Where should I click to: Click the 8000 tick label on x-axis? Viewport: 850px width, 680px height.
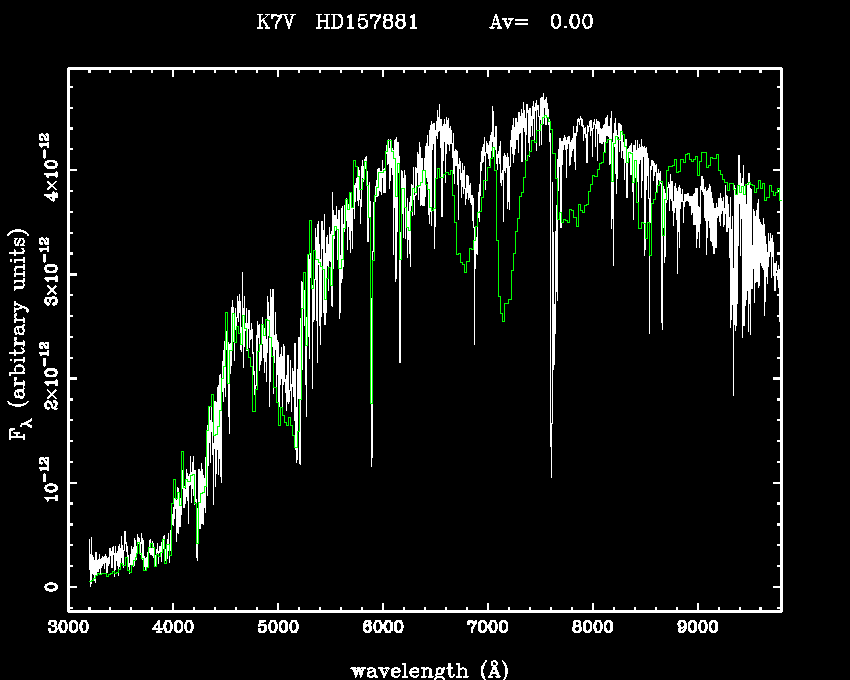[x=593, y=629]
